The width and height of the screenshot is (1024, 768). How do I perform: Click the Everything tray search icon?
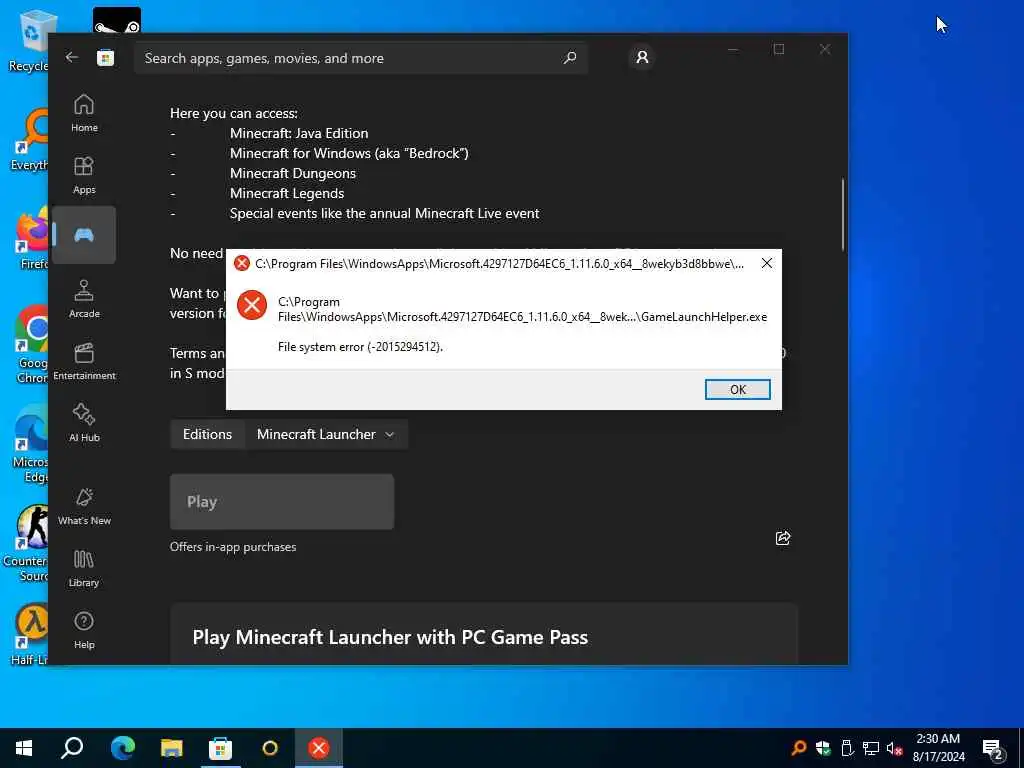point(799,748)
